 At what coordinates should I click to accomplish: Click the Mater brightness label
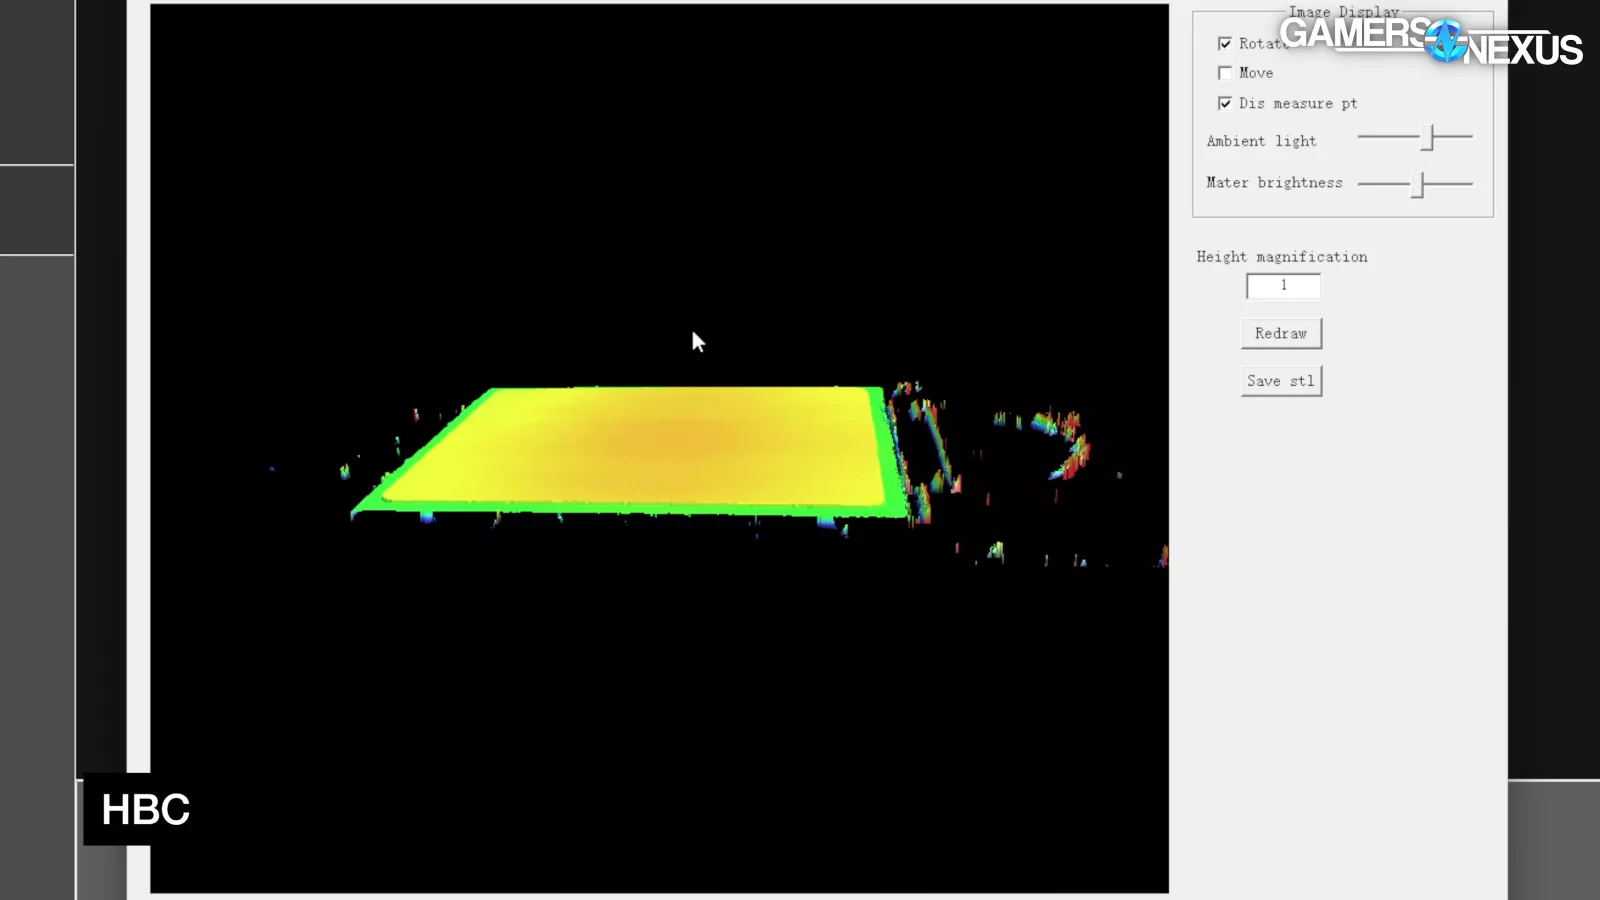tap(1274, 183)
